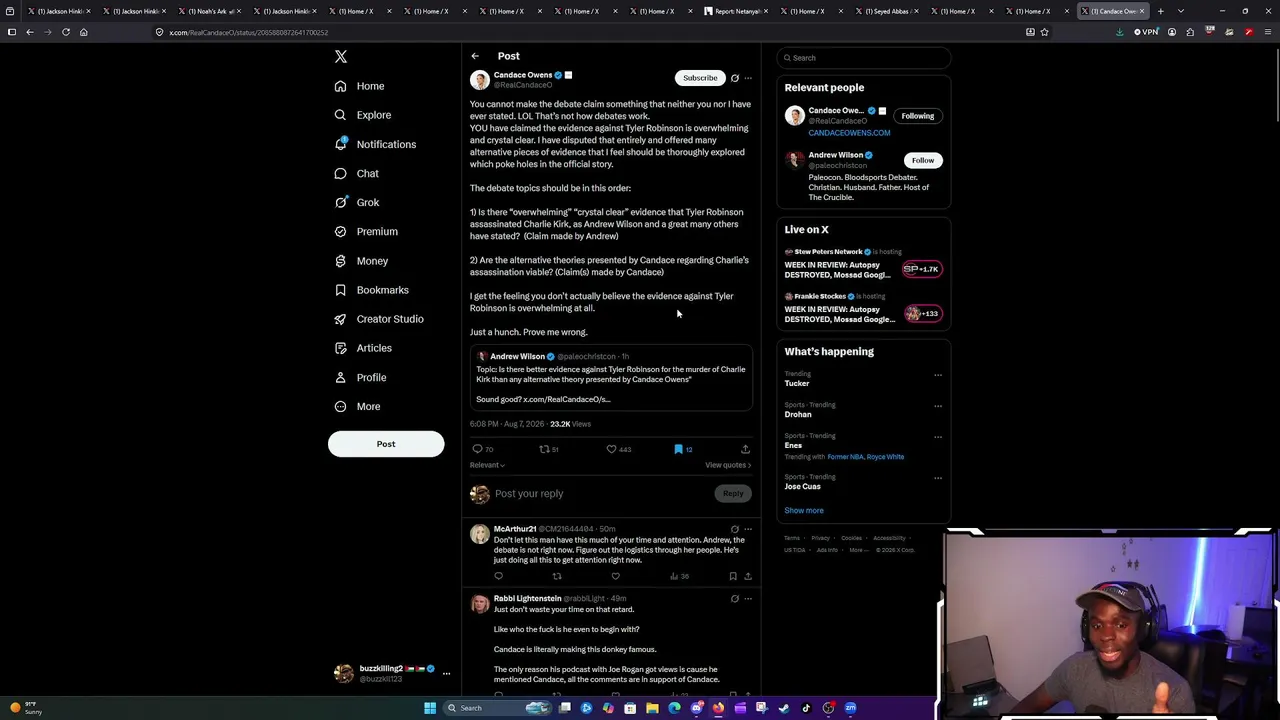The width and height of the screenshot is (1280, 720).
Task: Click the X logo in the sidebar
Action: pyautogui.click(x=341, y=57)
